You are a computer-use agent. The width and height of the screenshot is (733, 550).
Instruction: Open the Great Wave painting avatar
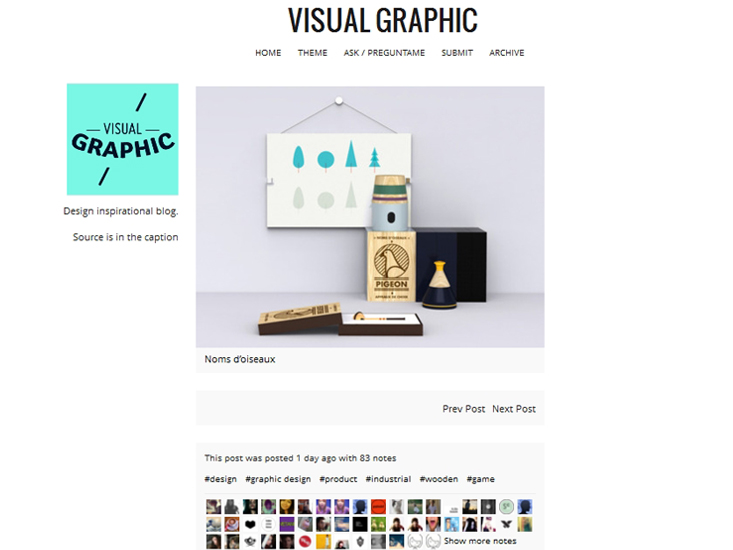tap(214, 524)
